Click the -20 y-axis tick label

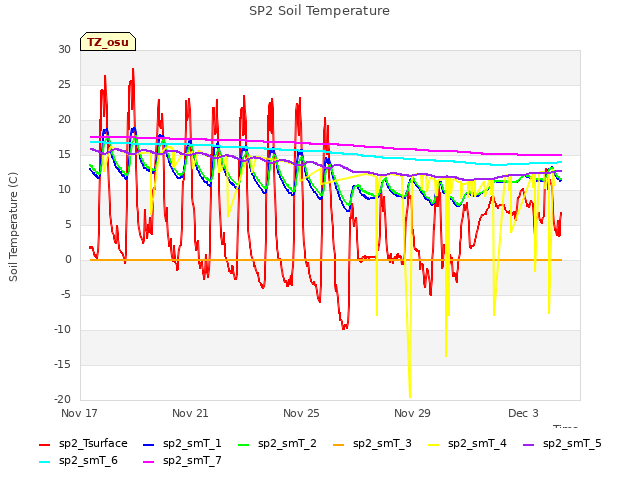pyautogui.click(x=63, y=400)
